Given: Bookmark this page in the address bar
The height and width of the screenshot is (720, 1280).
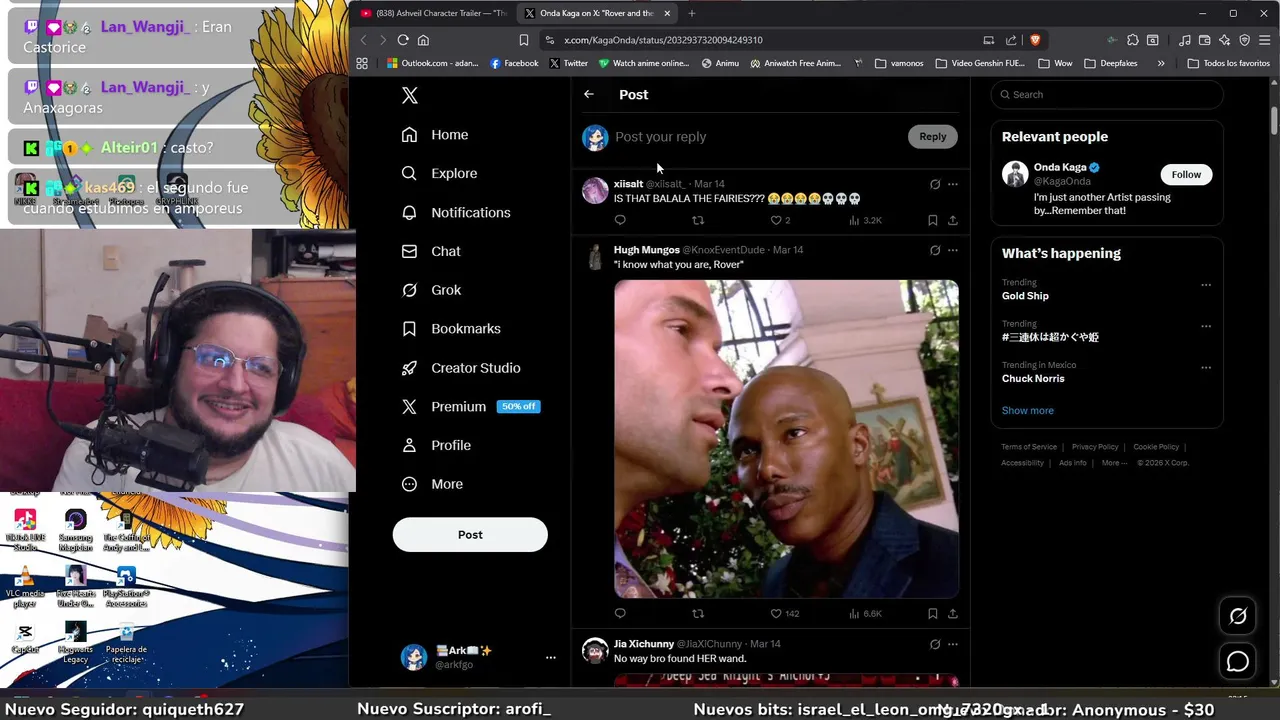Looking at the screenshot, I should coord(523,40).
